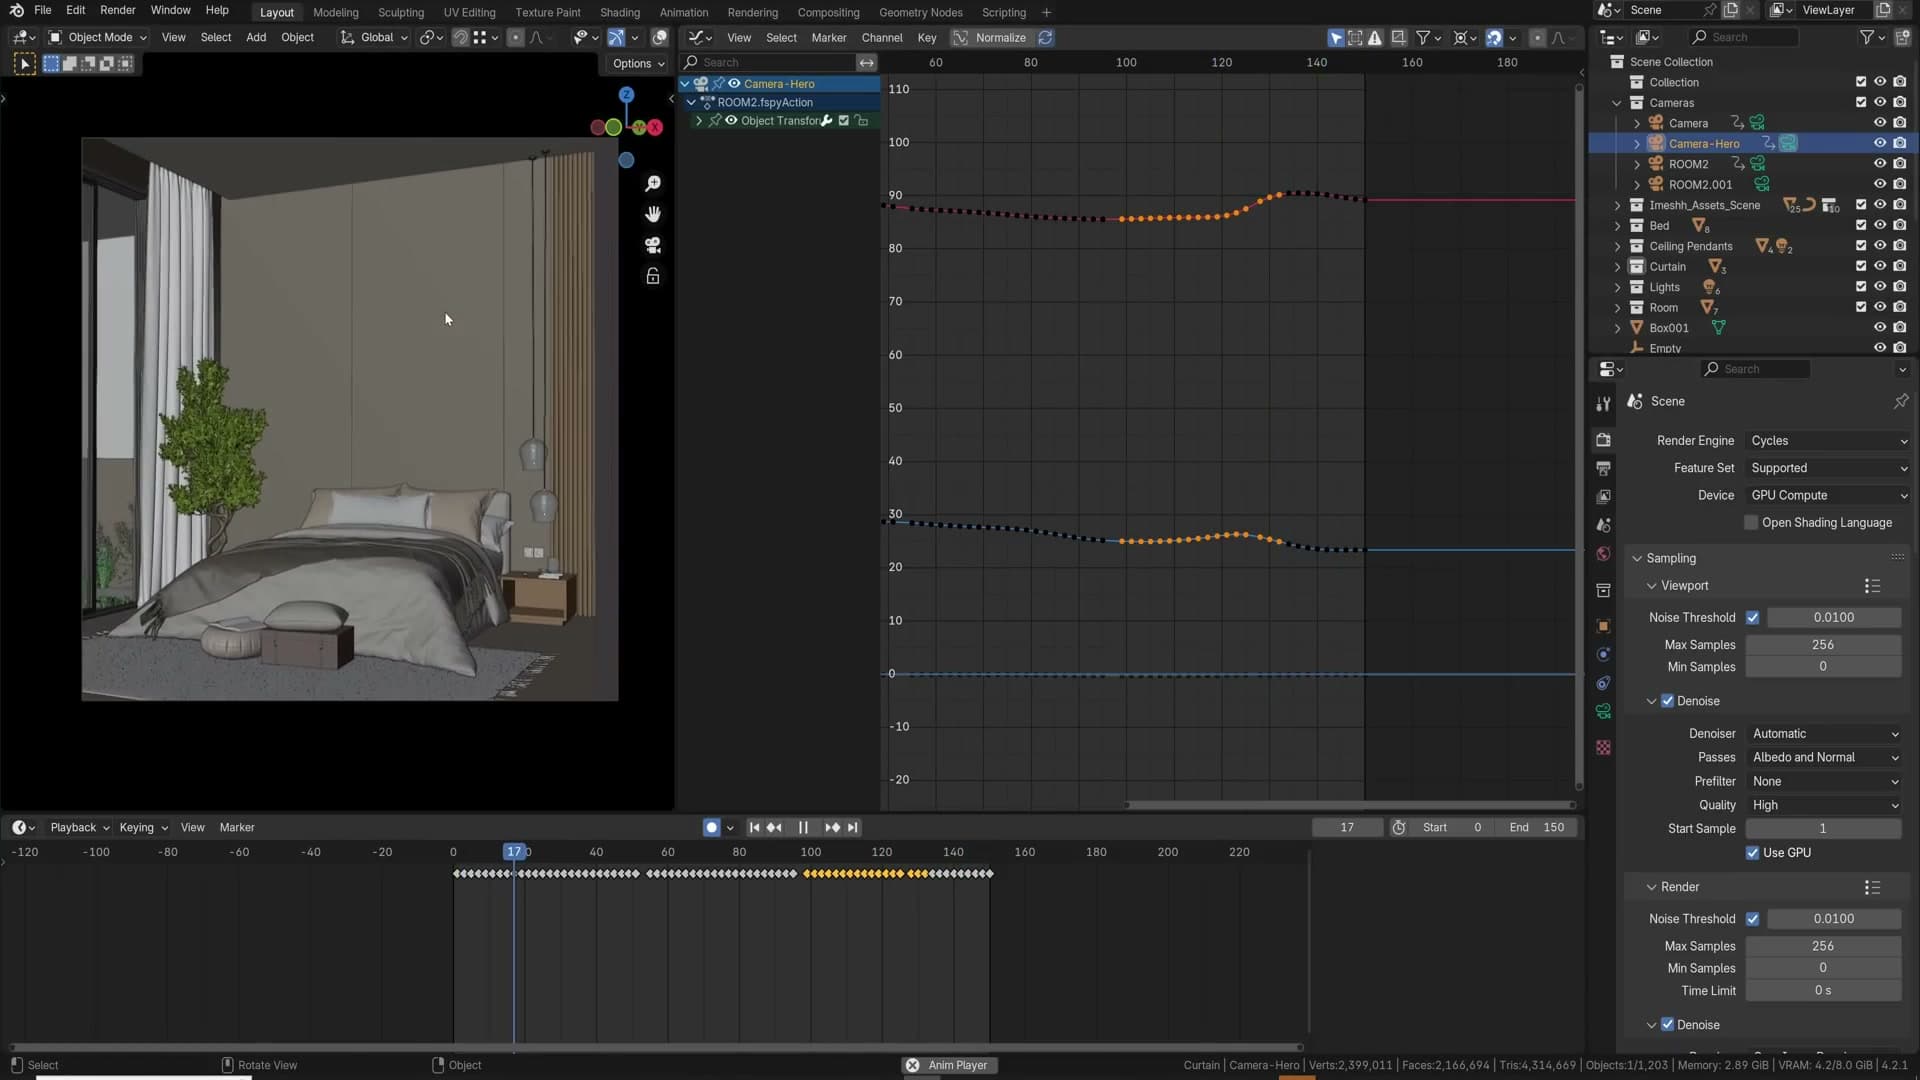Click the current frame marker at 17
The height and width of the screenshot is (1080, 1920).
[514, 852]
